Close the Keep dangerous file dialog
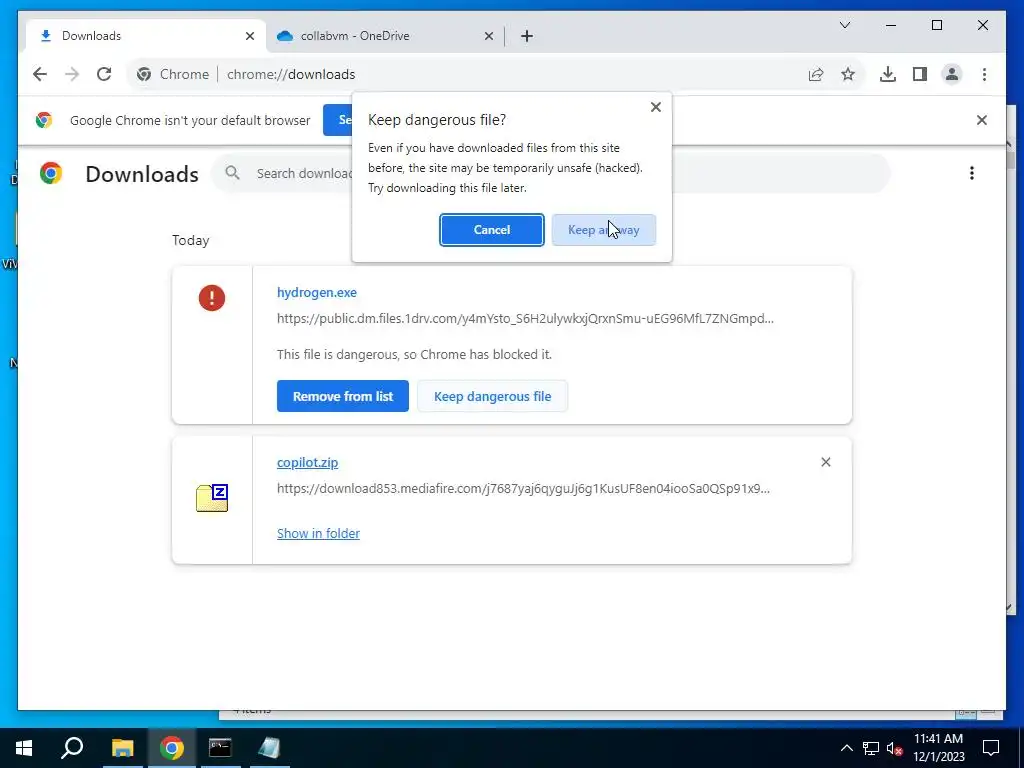This screenshot has height=768, width=1024. pos(656,107)
